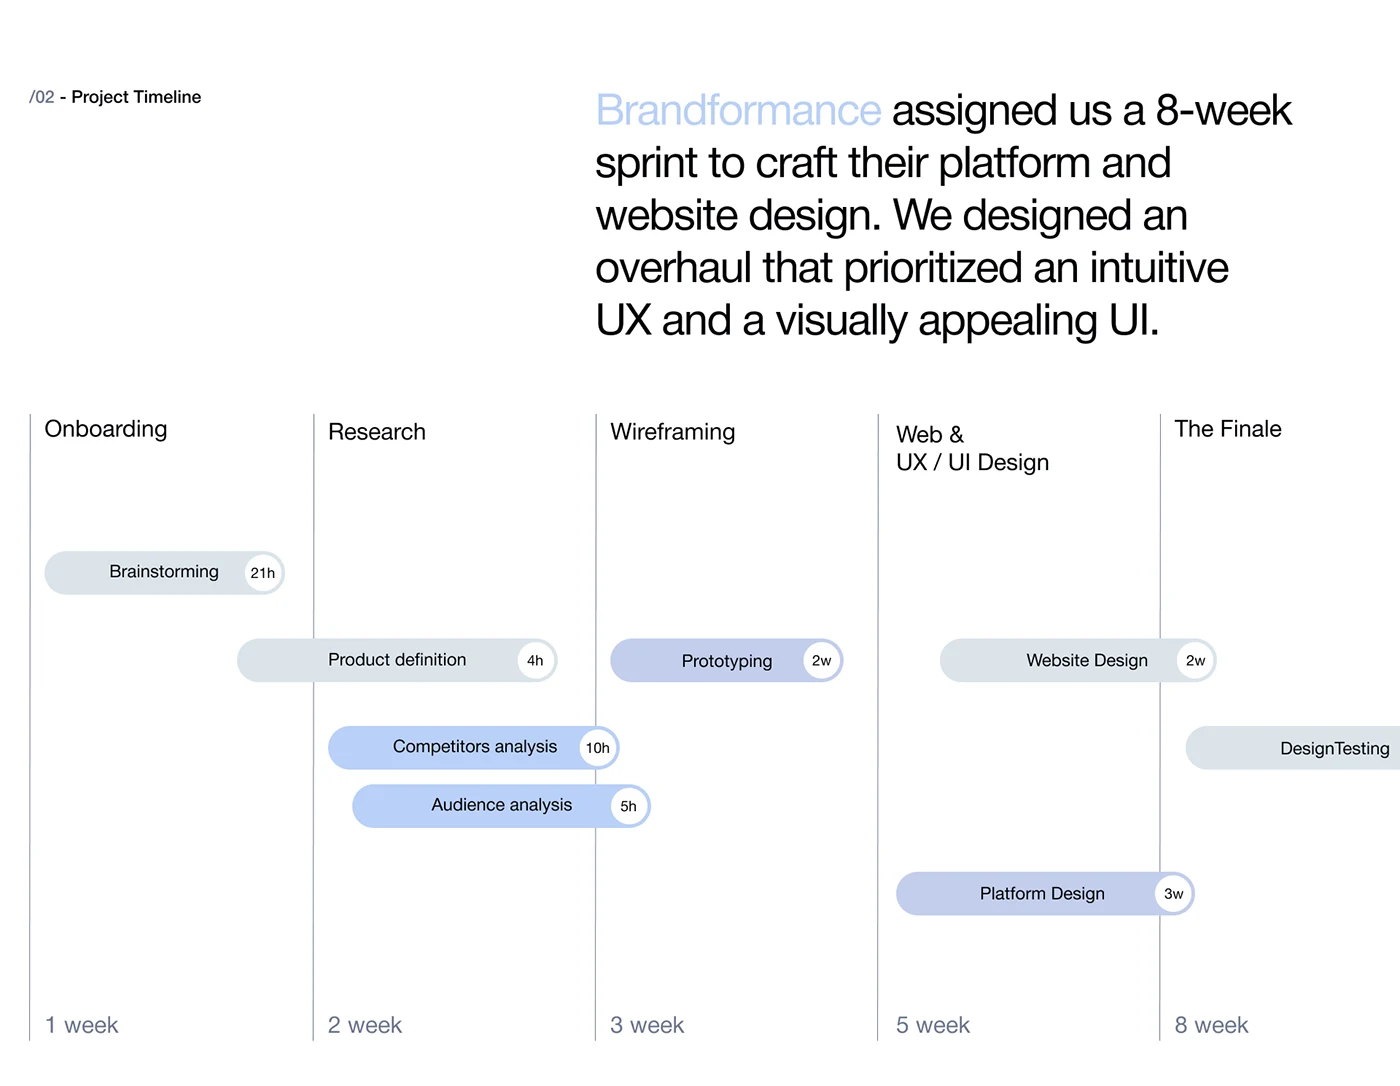Click the "/02 - Project Timeline" section label
This screenshot has height=1086, width=1400.
[x=116, y=97]
